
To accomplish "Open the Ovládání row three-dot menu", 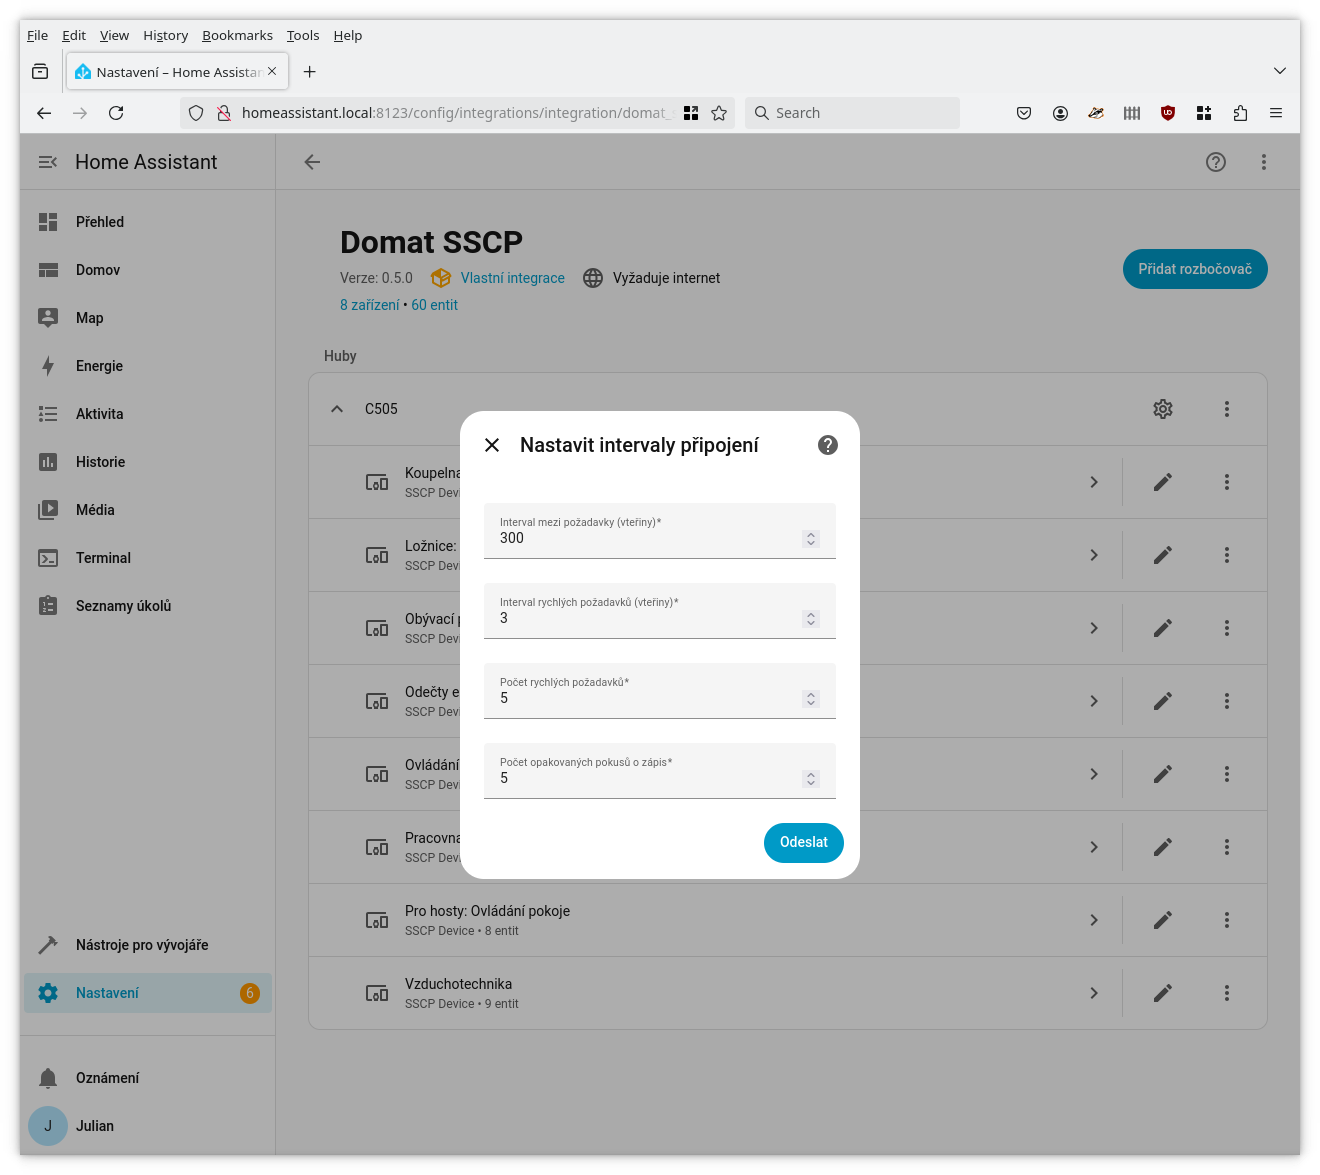I will pos(1227,774).
